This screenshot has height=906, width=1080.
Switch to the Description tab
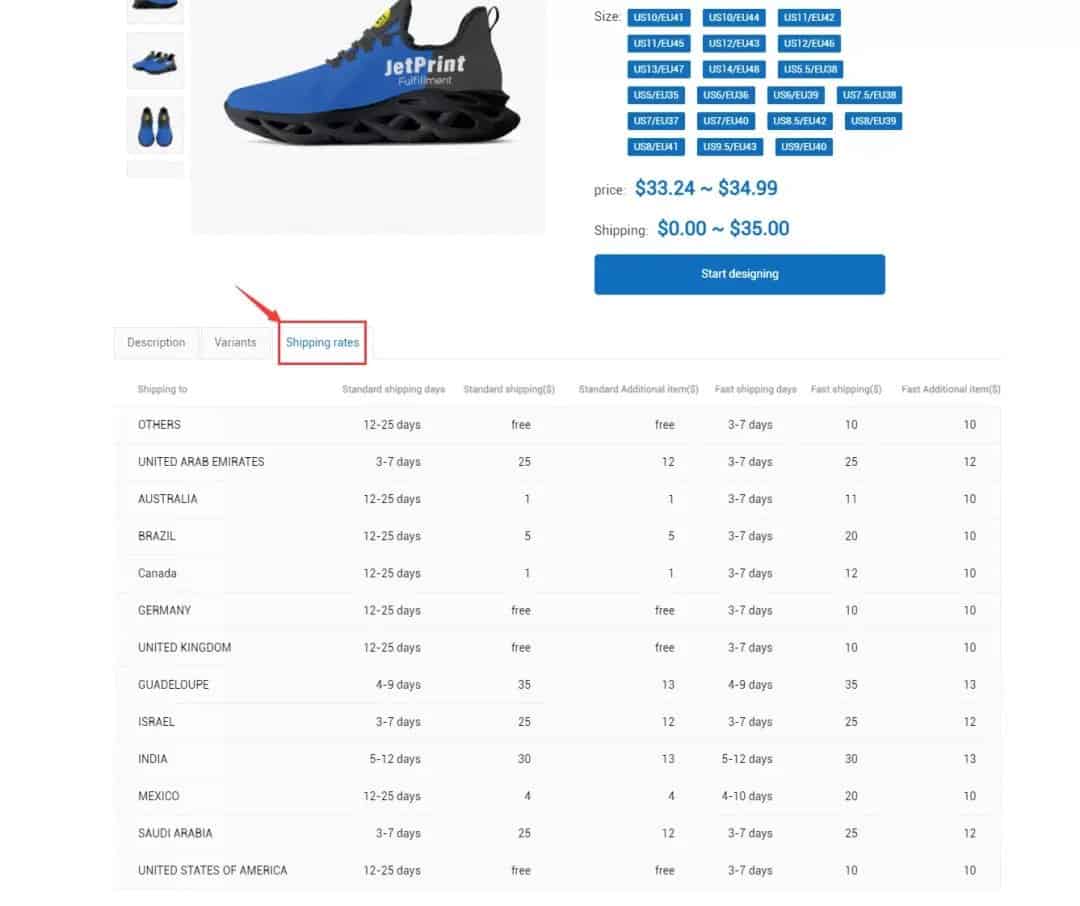156,342
